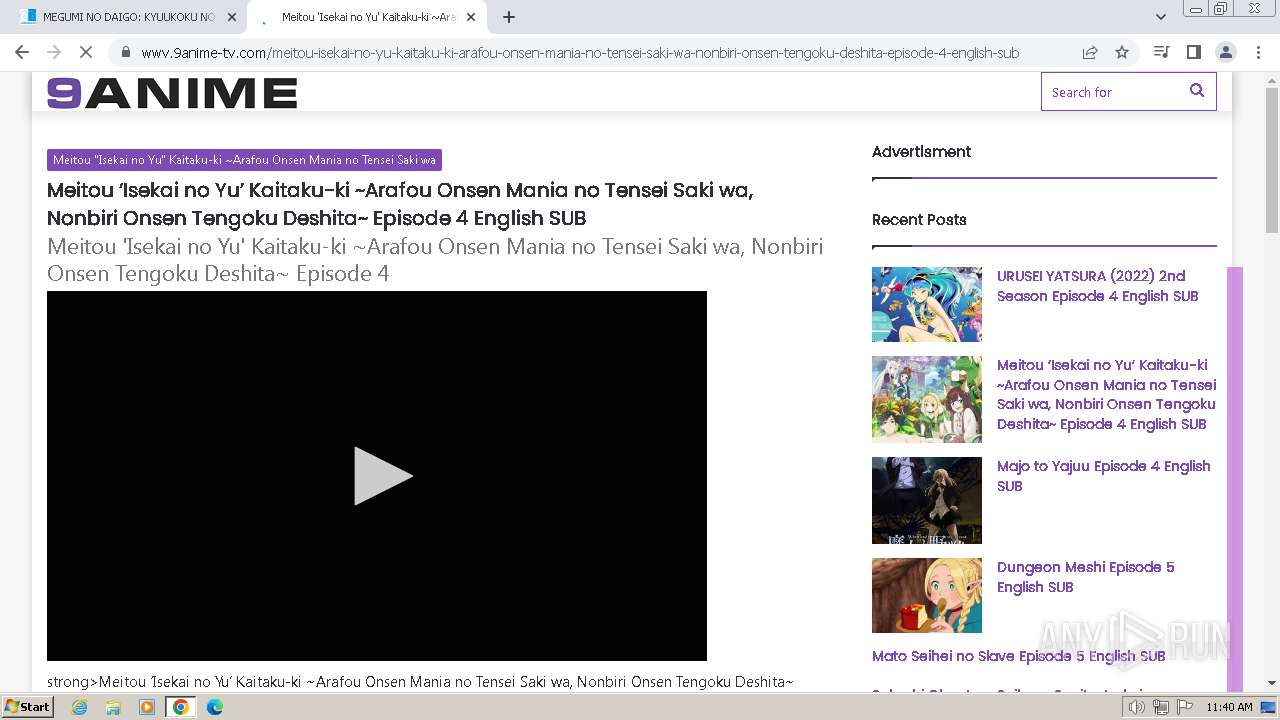Stop loading the page
This screenshot has height=720, width=1280.
(85, 52)
